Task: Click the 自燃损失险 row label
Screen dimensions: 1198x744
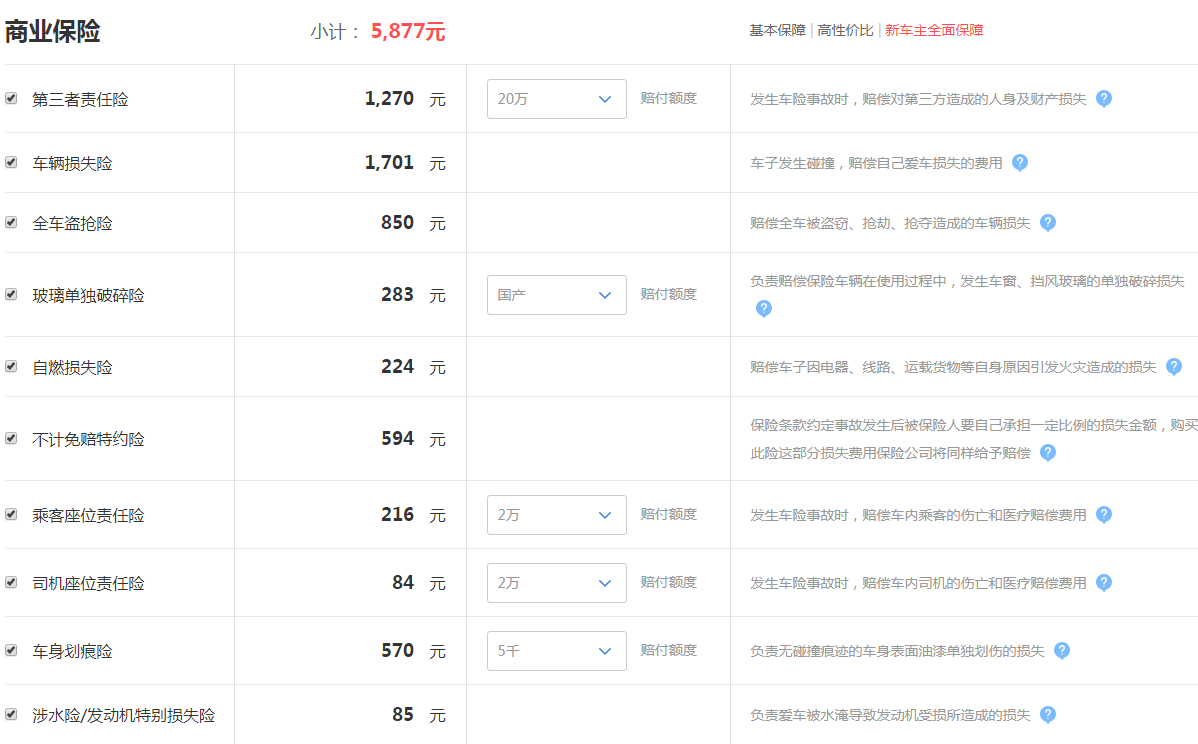Action: coord(73,367)
